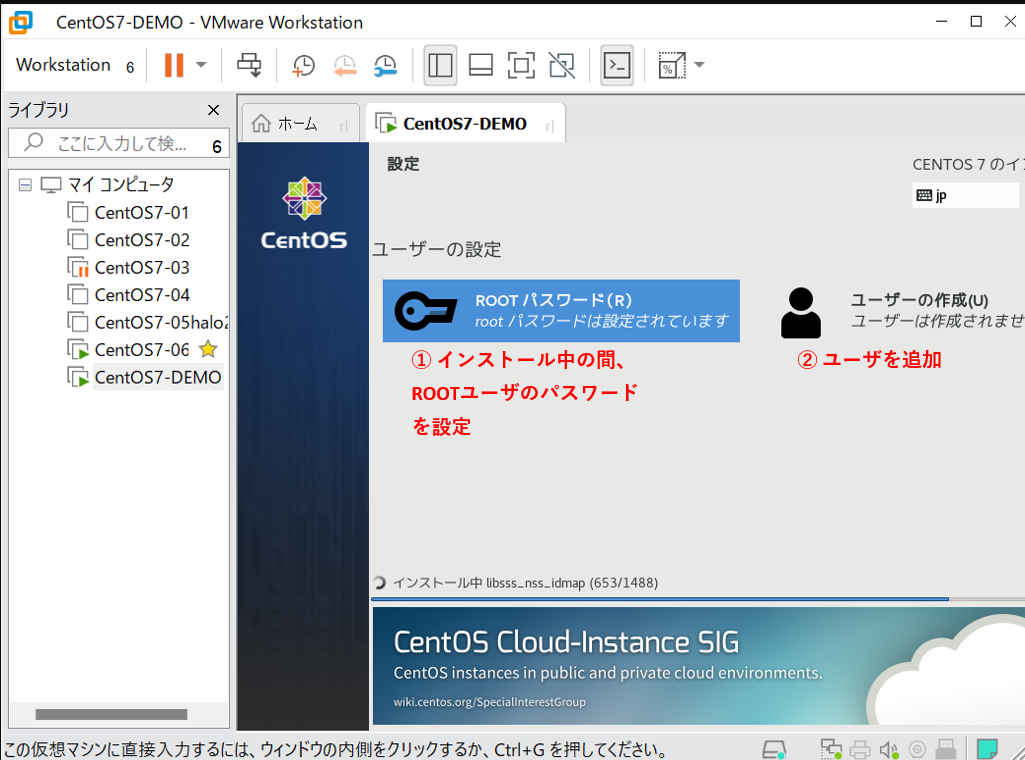The height and width of the screenshot is (760, 1025).
Task: Select CentOS7-04 in the library
Action: (142, 295)
